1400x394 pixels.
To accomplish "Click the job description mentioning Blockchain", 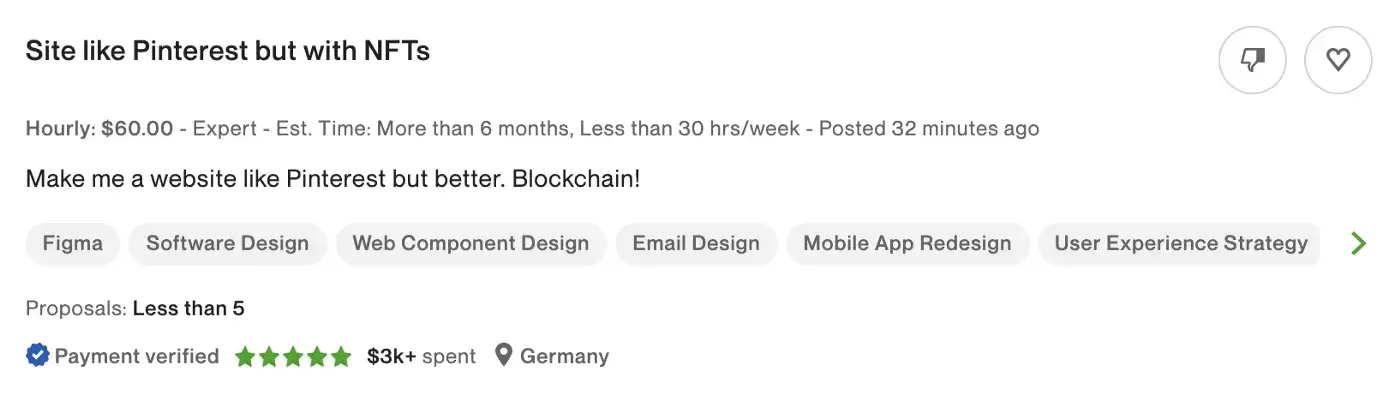I will click(x=333, y=180).
